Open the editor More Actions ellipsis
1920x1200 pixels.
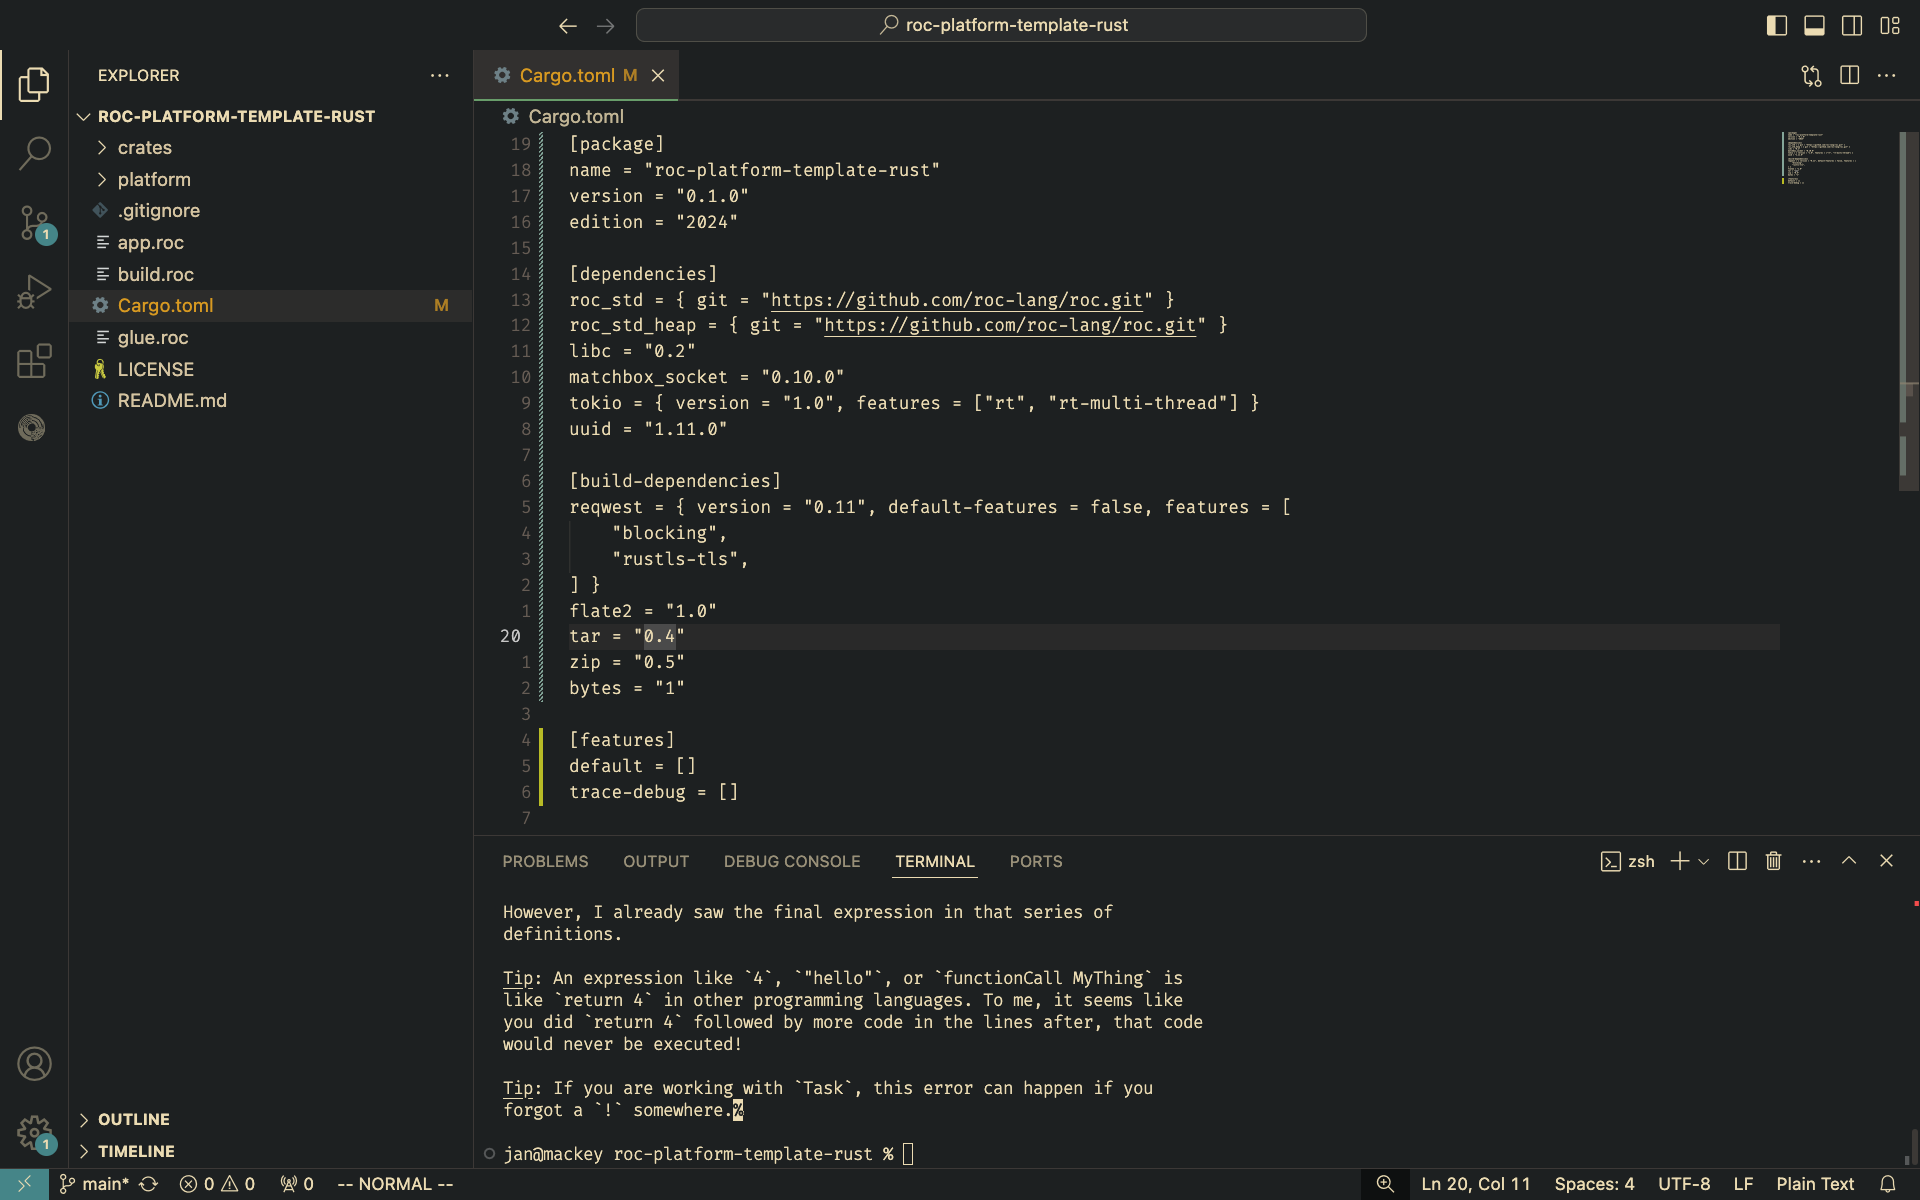point(1887,76)
